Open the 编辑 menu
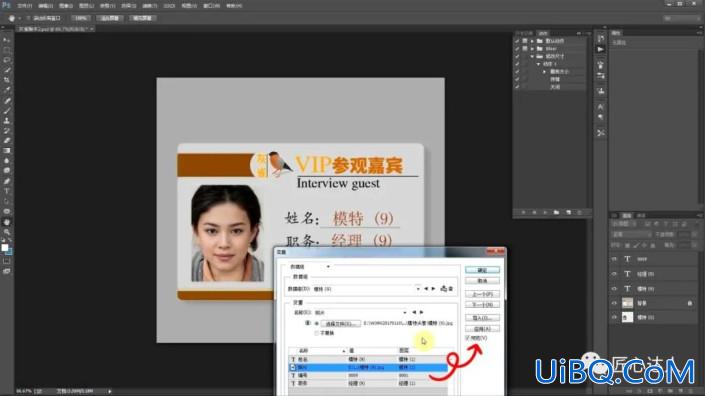 [x=45, y=6]
